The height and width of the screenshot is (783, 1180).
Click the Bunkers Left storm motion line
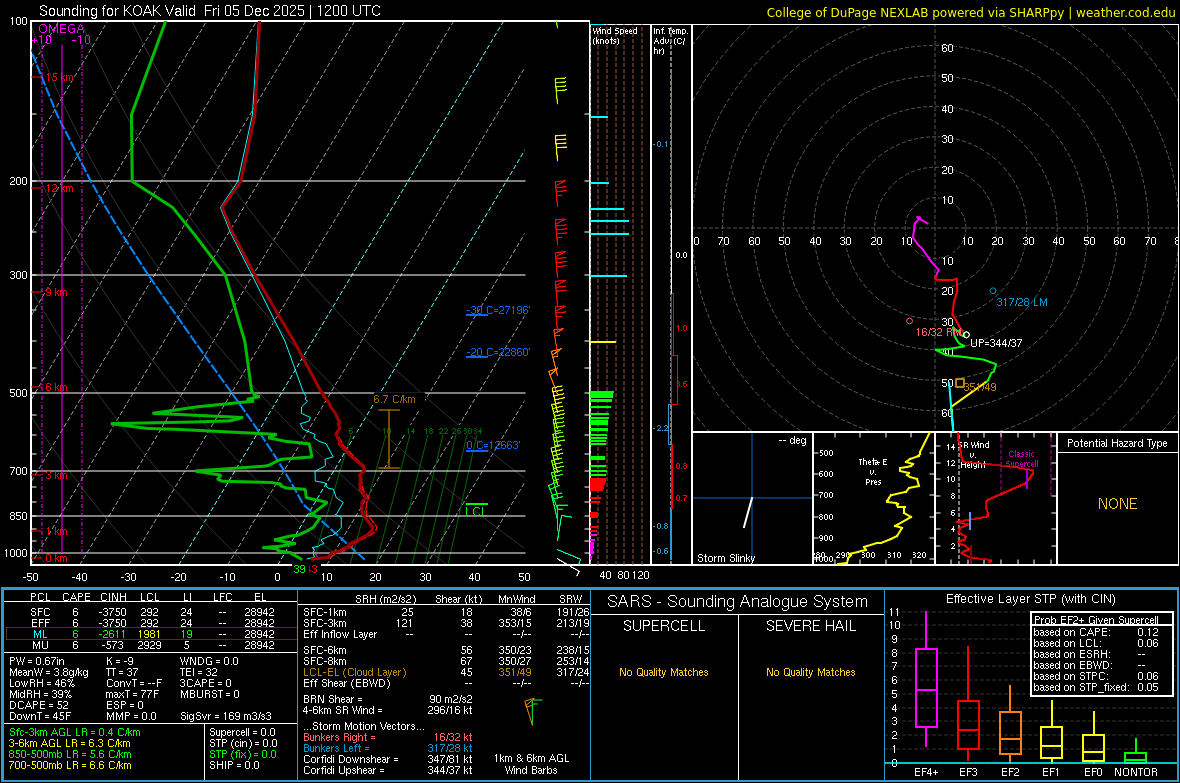(388, 748)
